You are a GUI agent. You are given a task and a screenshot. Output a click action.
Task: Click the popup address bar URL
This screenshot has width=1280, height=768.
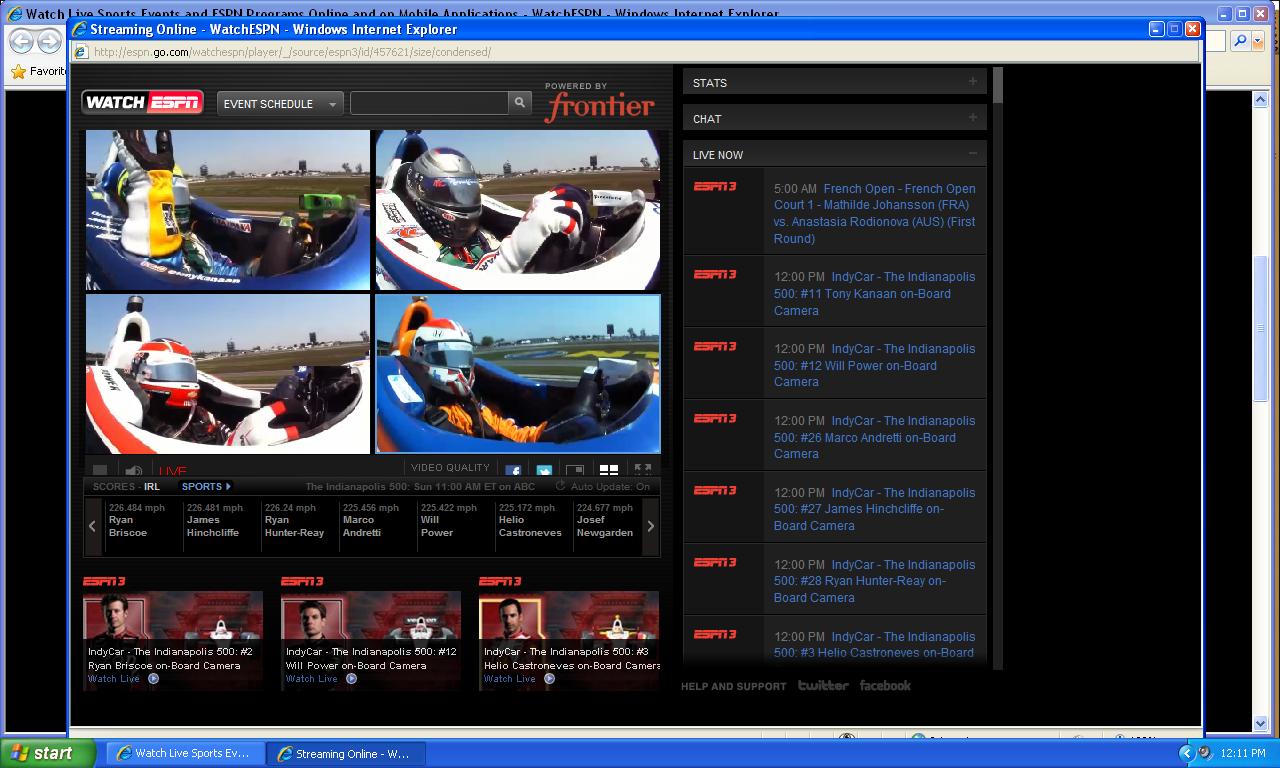292,52
